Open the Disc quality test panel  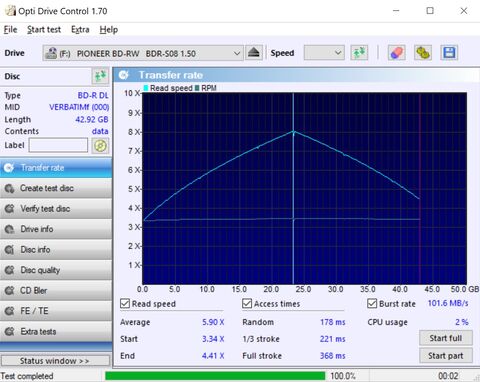56,270
